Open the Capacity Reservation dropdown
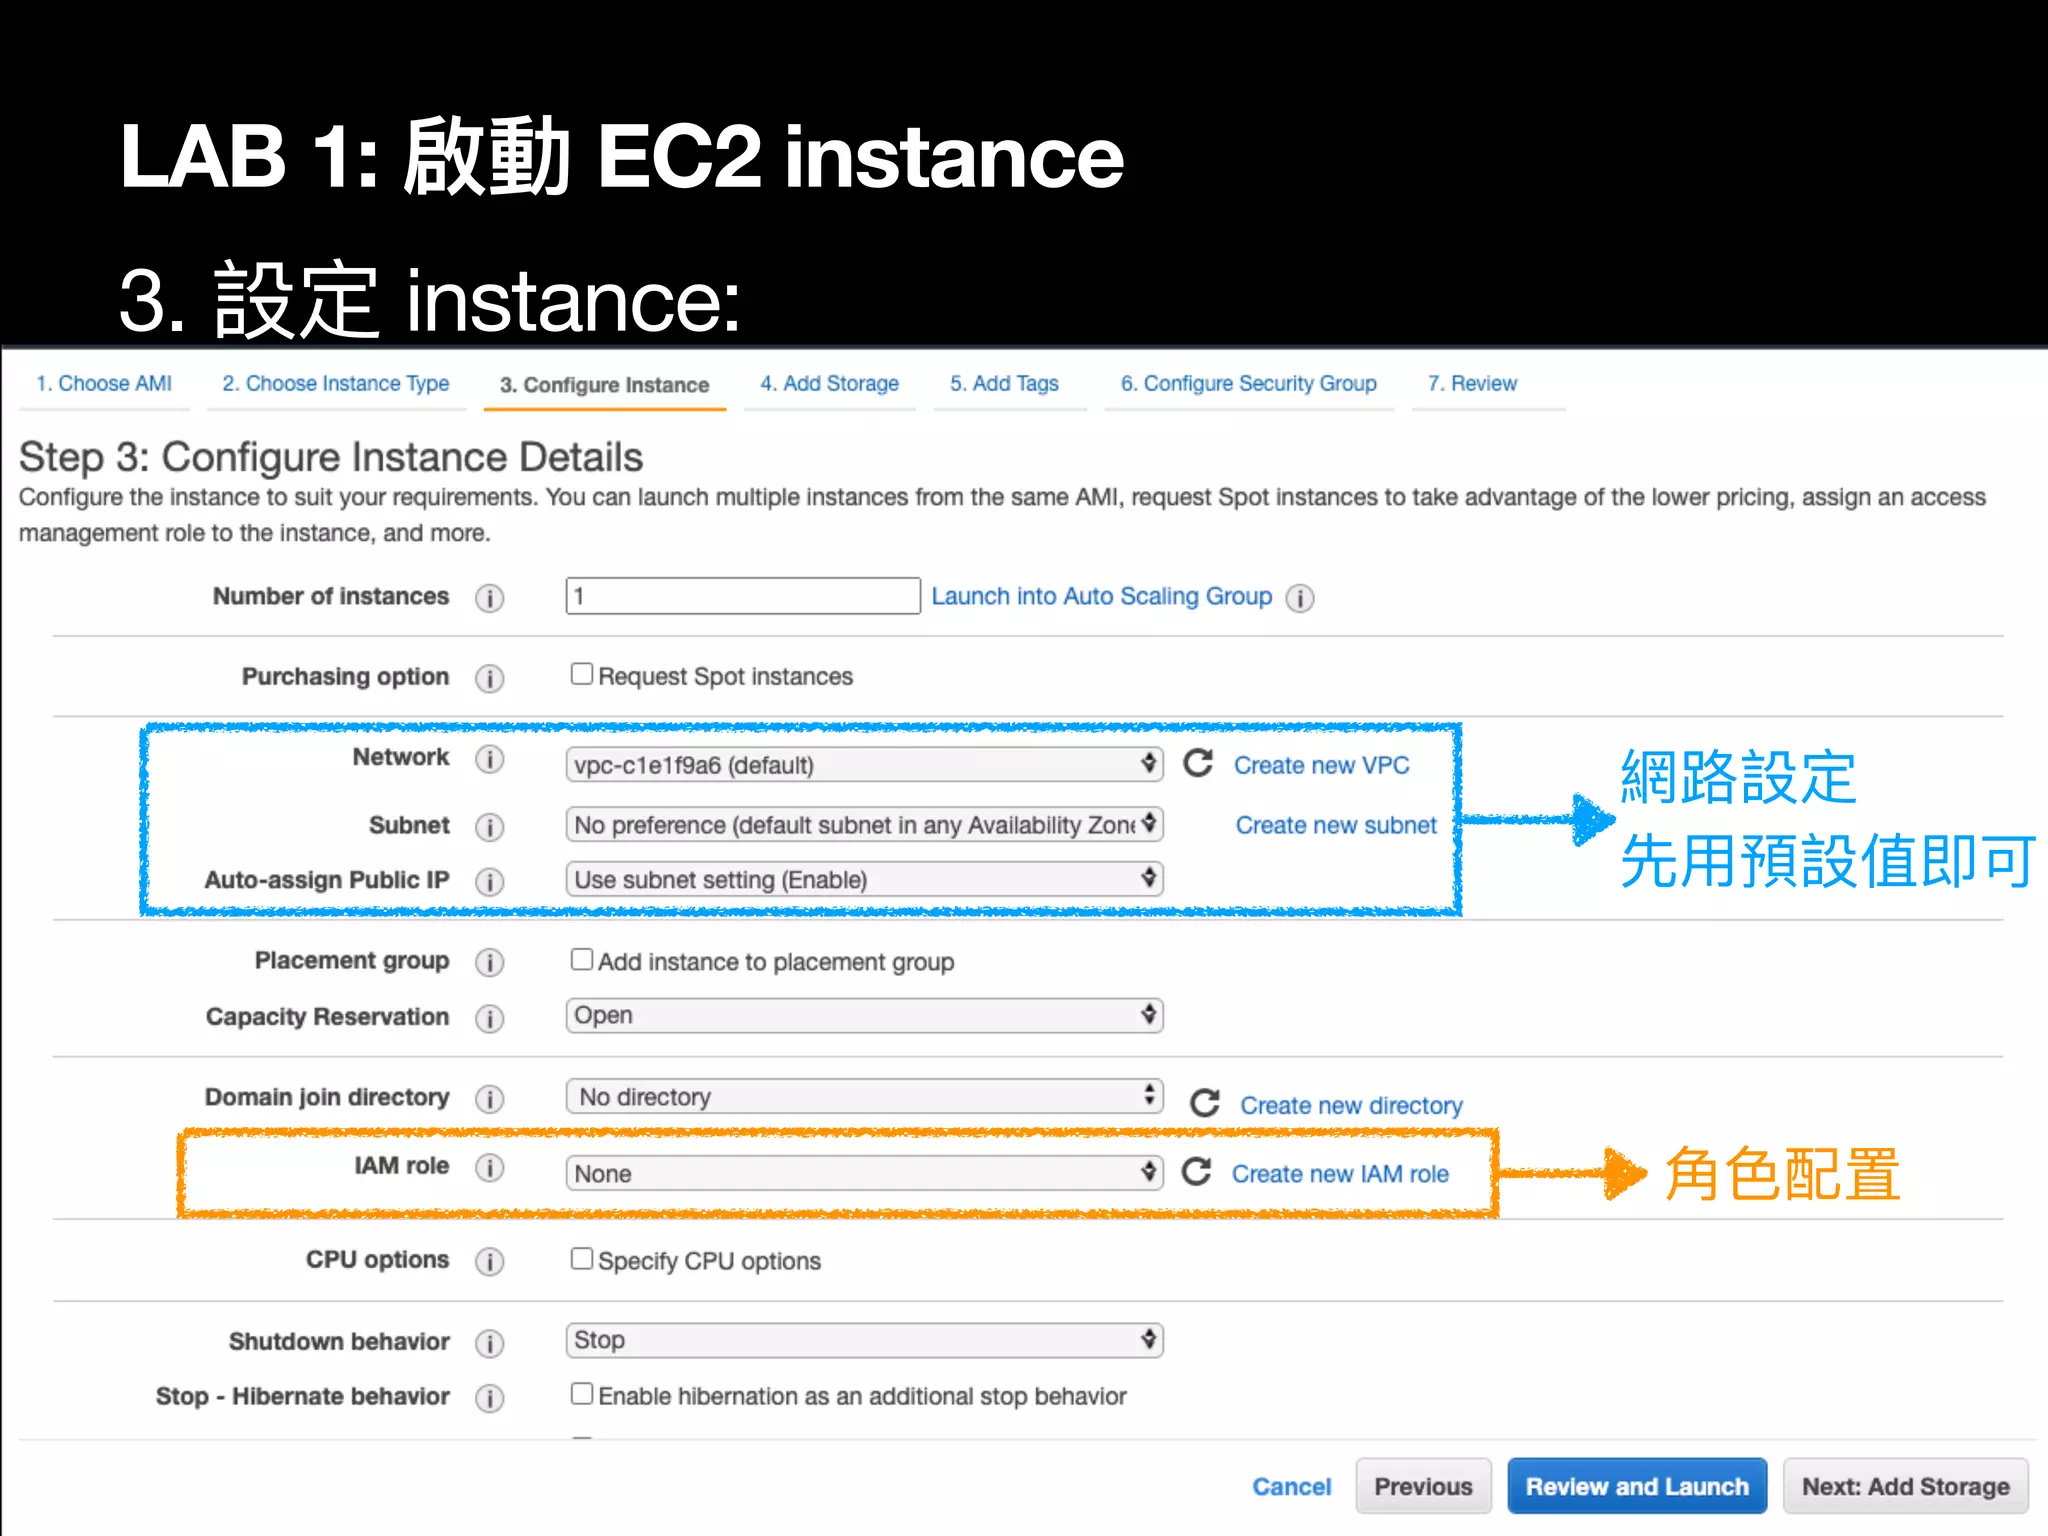 pyautogui.click(x=864, y=1015)
